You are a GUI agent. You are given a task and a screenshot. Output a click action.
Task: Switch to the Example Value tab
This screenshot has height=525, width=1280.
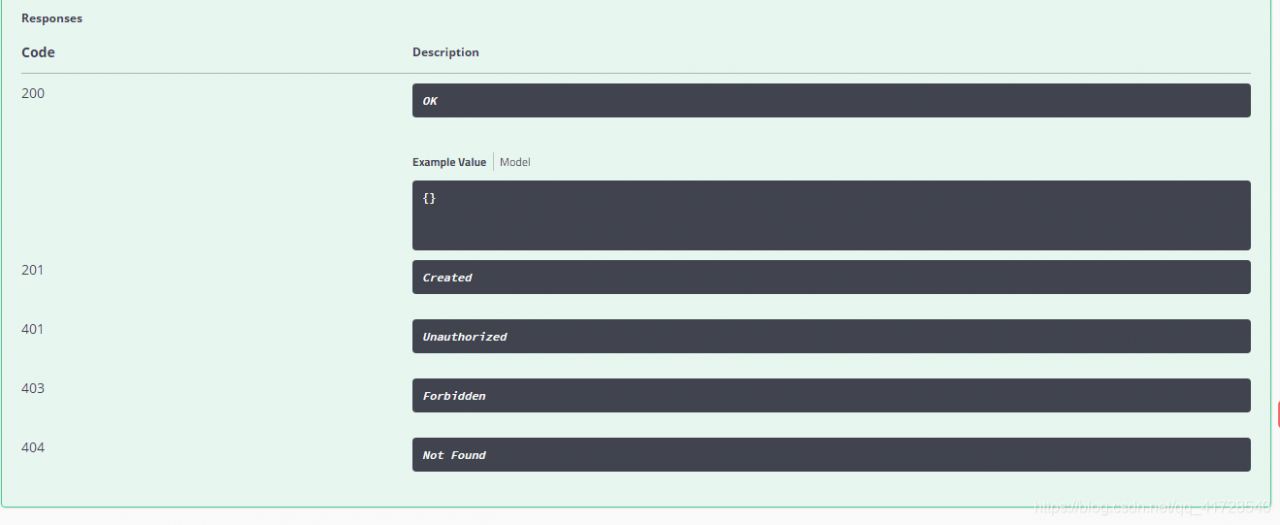449,162
